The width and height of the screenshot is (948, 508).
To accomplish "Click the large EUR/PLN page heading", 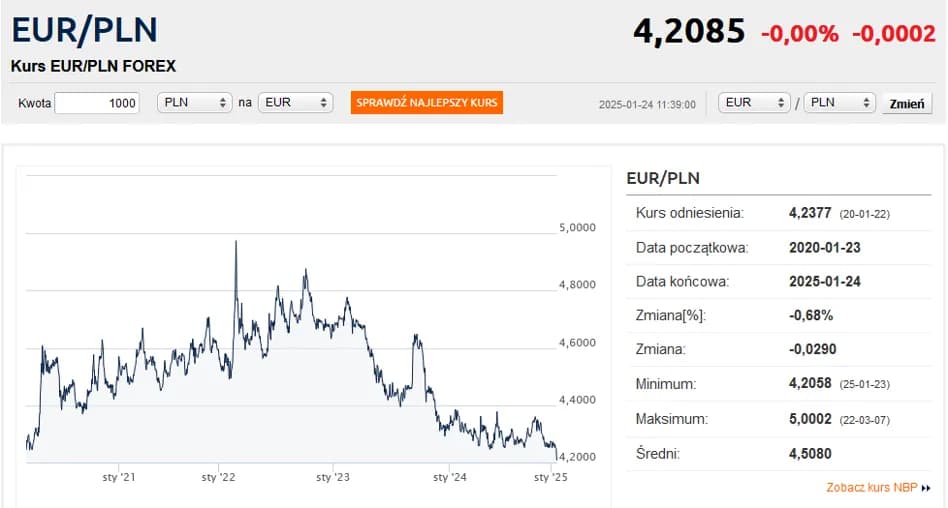I will 85,30.
